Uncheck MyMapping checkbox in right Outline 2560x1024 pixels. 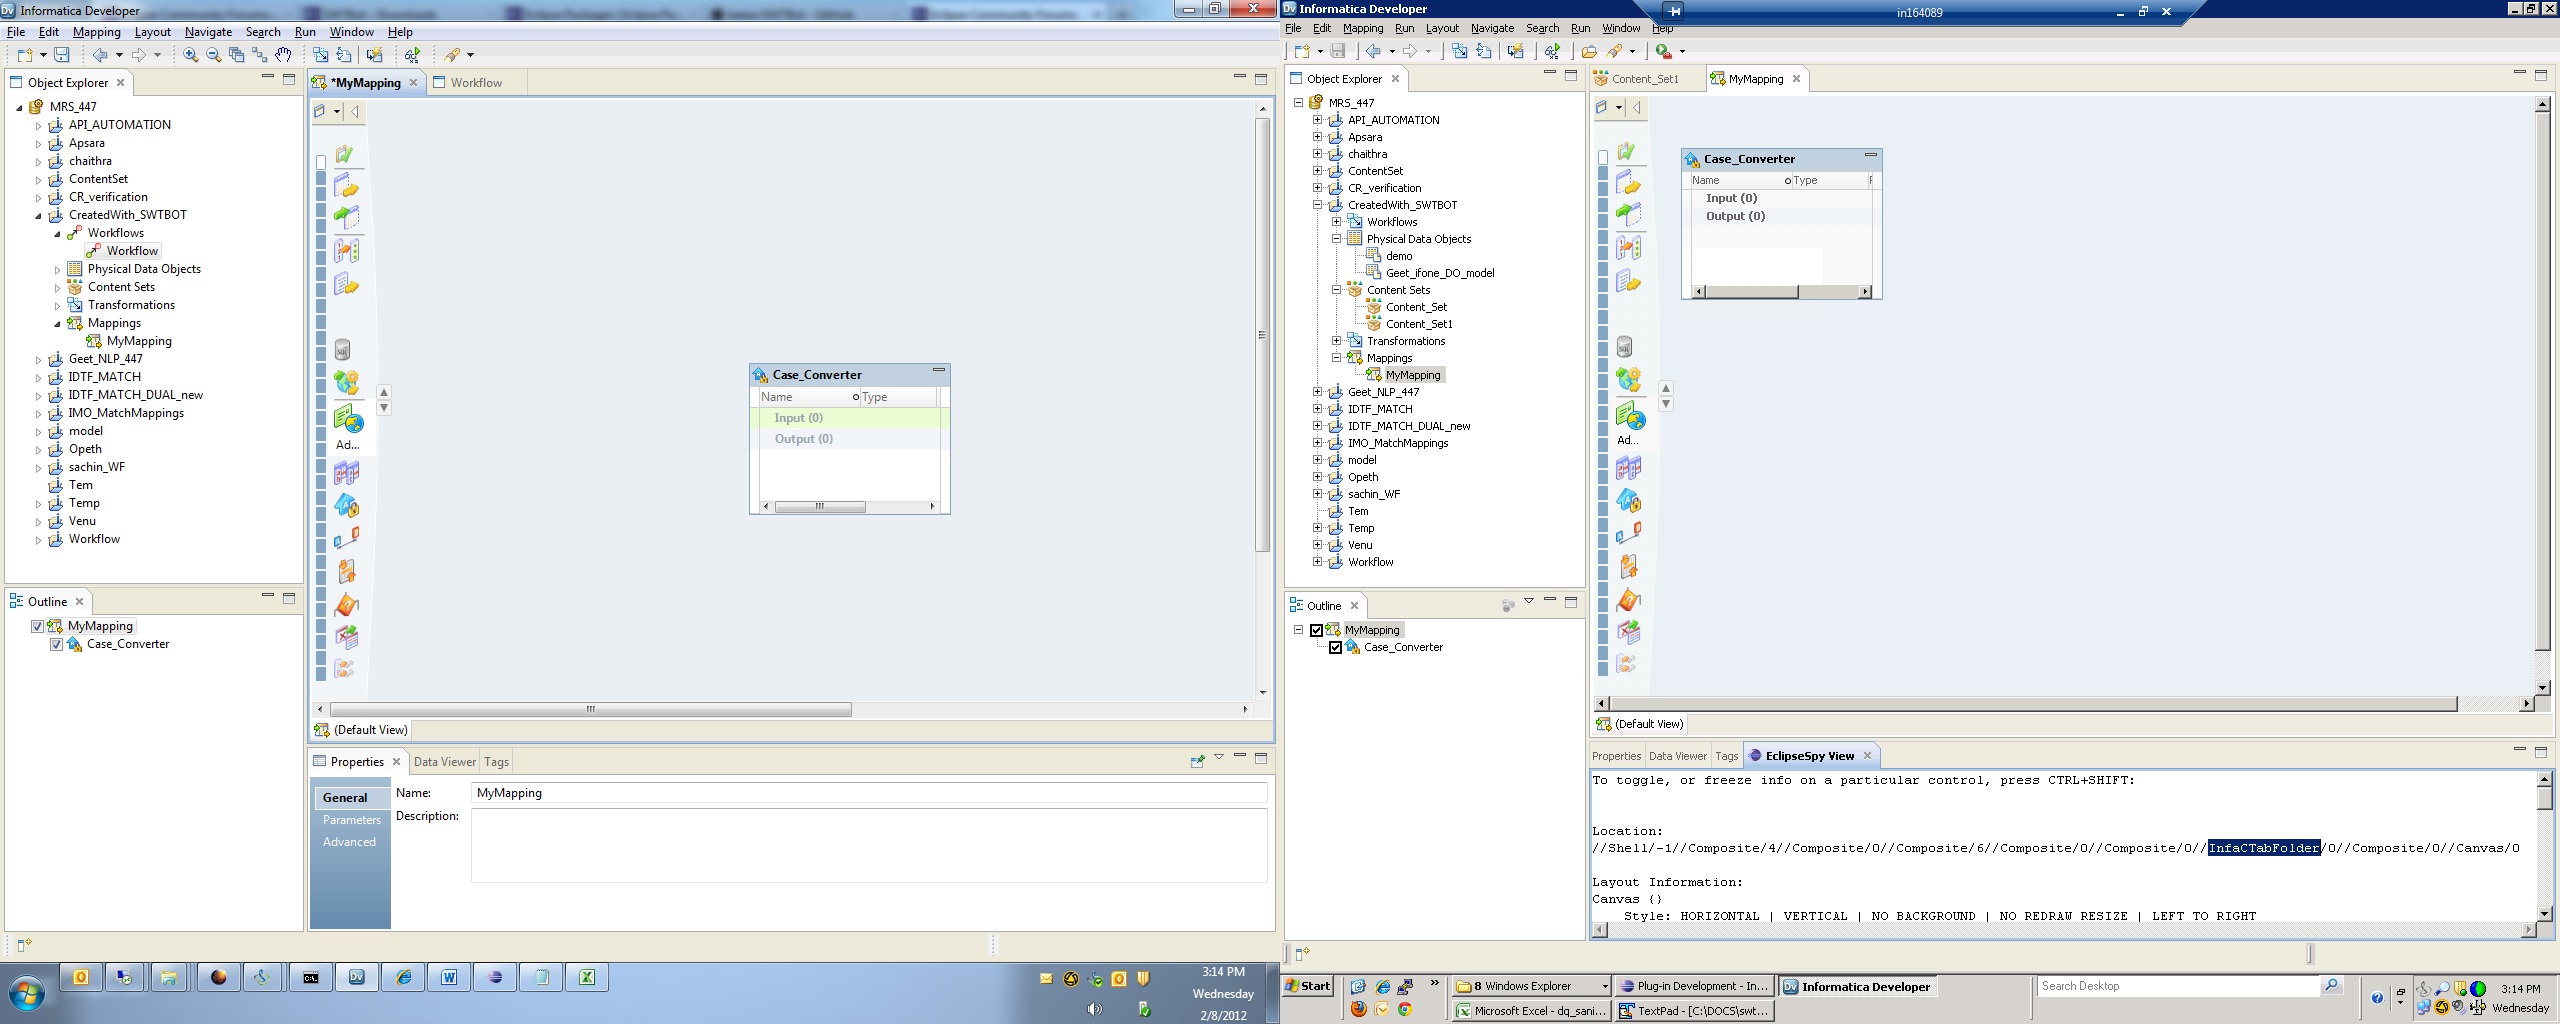pyautogui.click(x=1316, y=630)
